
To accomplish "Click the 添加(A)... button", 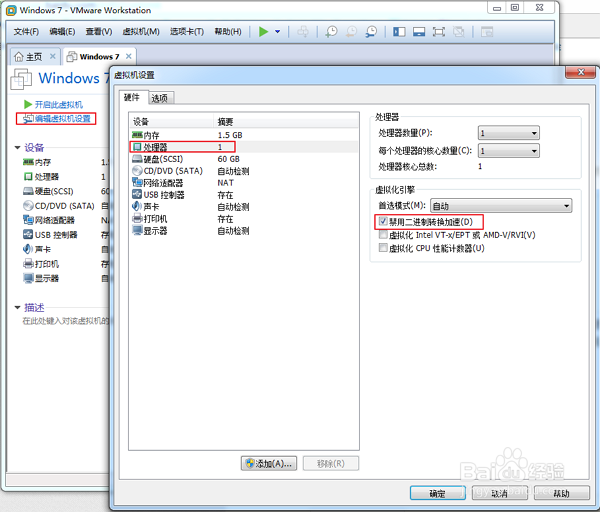I will coord(269,463).
